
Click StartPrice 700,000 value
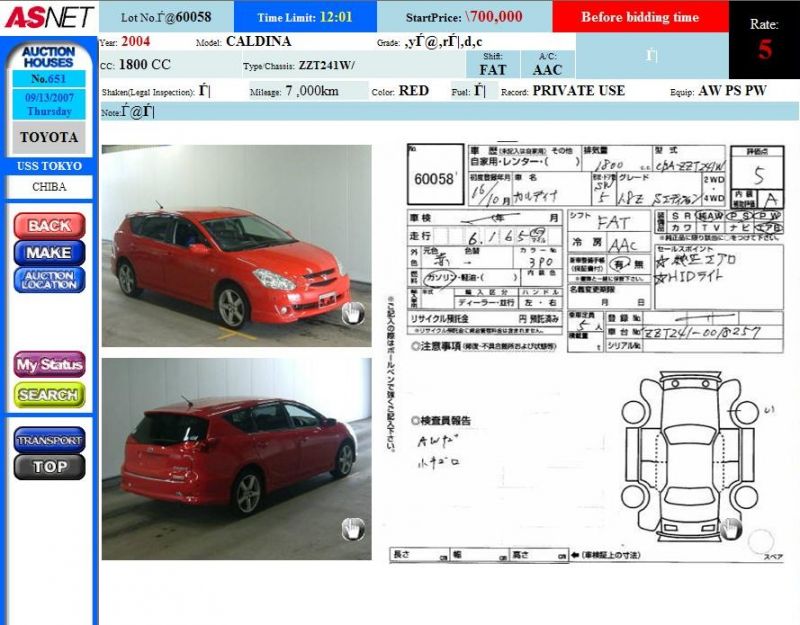point(494,17)
